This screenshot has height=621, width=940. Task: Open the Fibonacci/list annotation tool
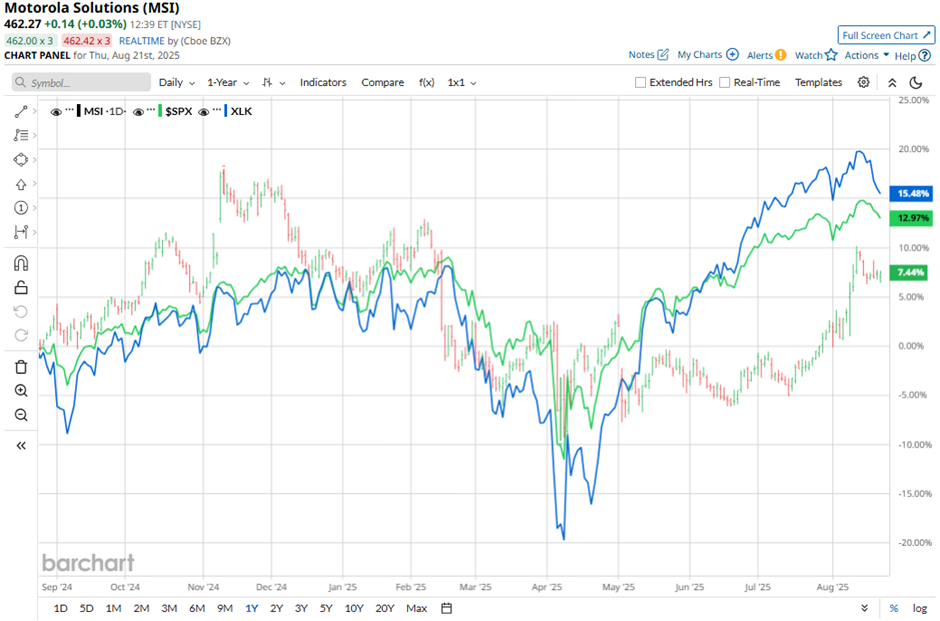click(x=20, y=135)
